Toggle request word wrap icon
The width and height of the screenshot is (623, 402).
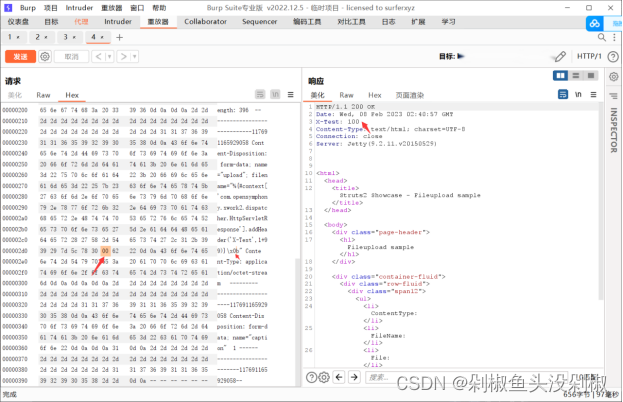[260, 94]
